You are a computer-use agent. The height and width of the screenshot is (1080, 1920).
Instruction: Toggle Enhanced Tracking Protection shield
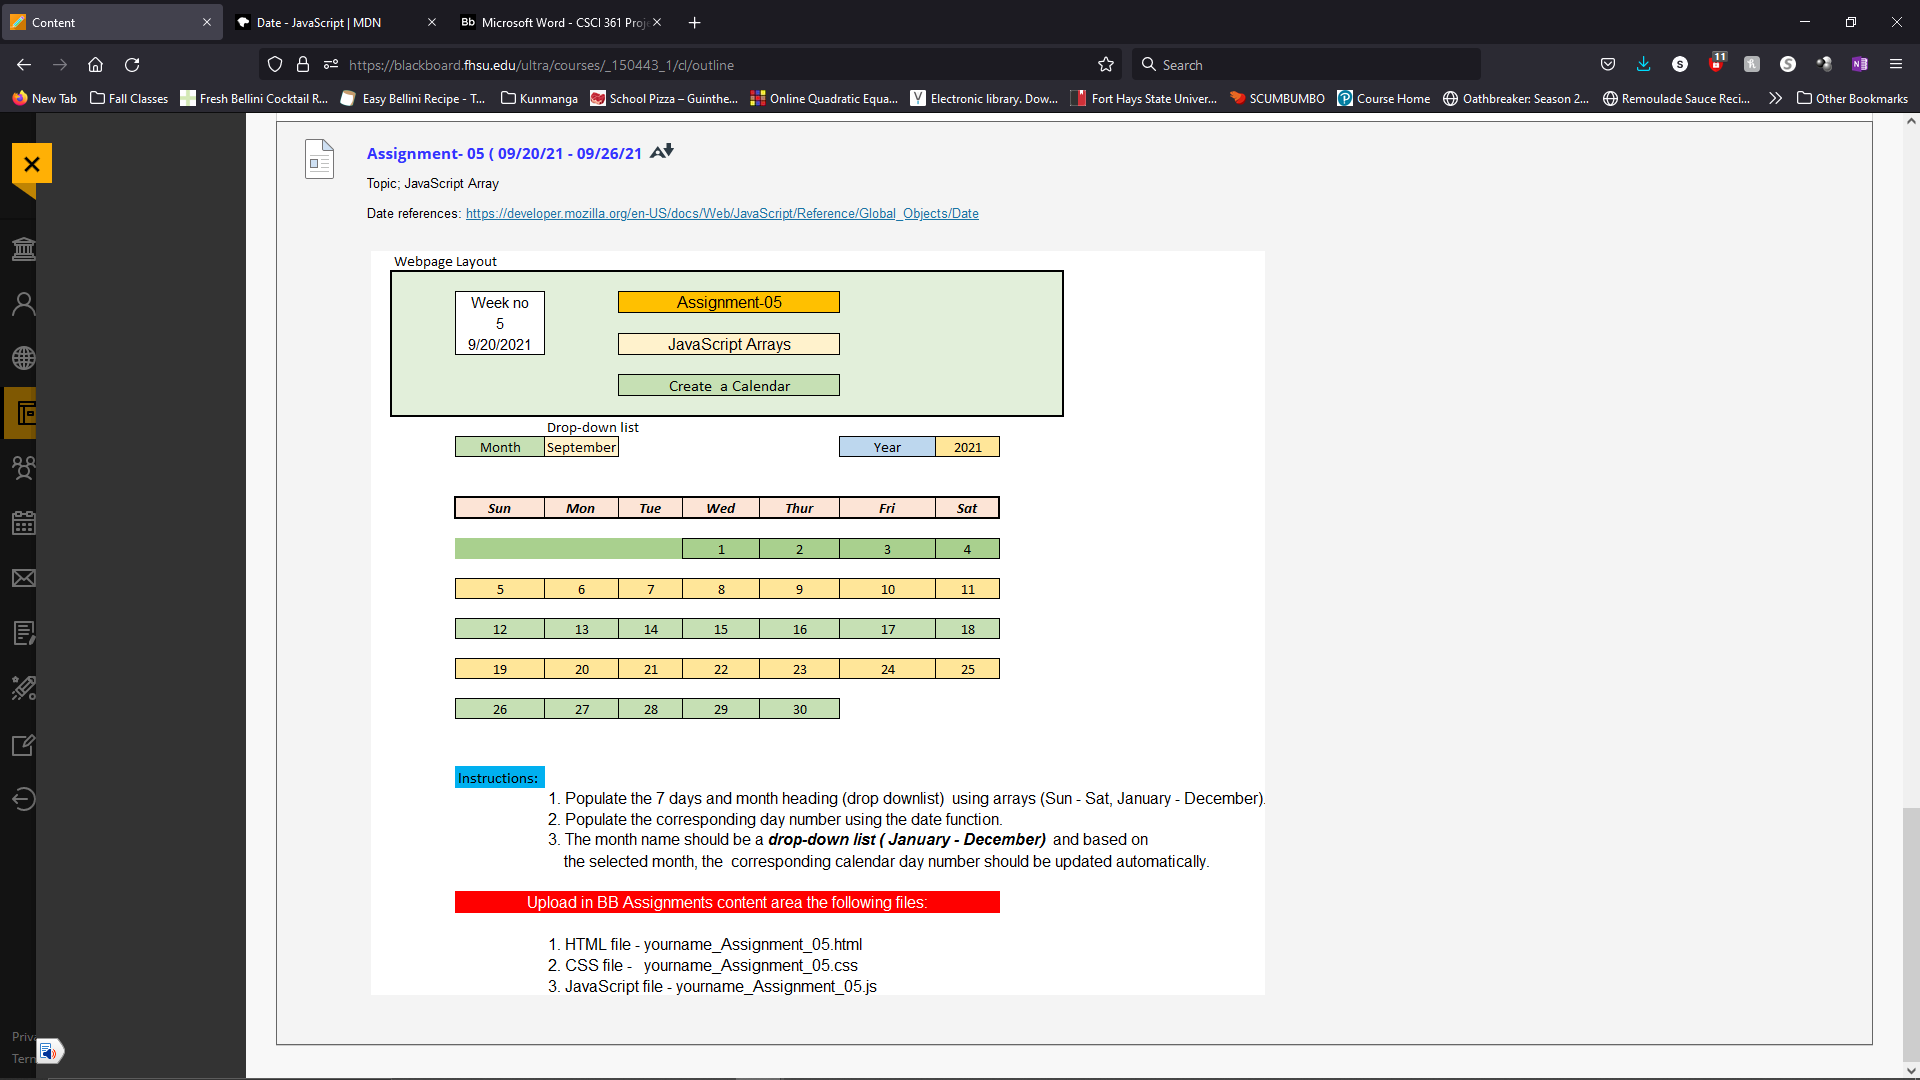274,64
